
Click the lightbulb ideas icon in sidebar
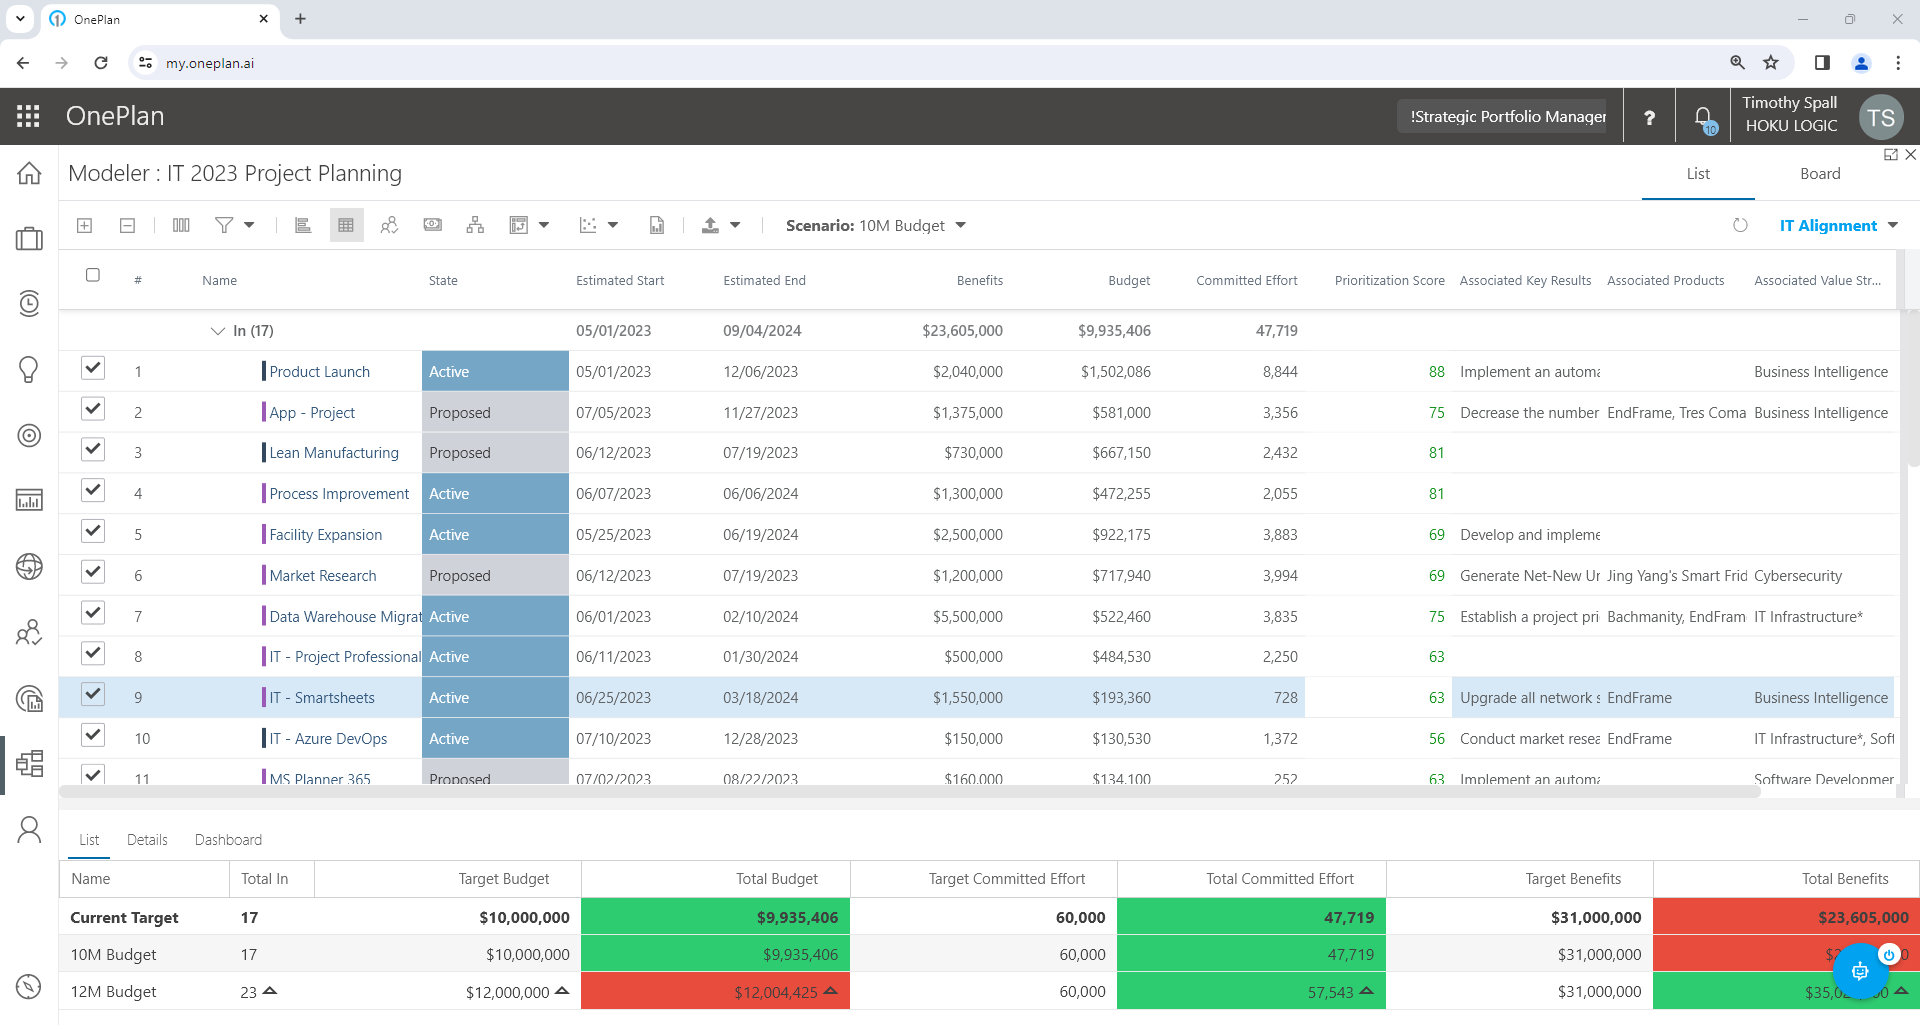[29, 369]
